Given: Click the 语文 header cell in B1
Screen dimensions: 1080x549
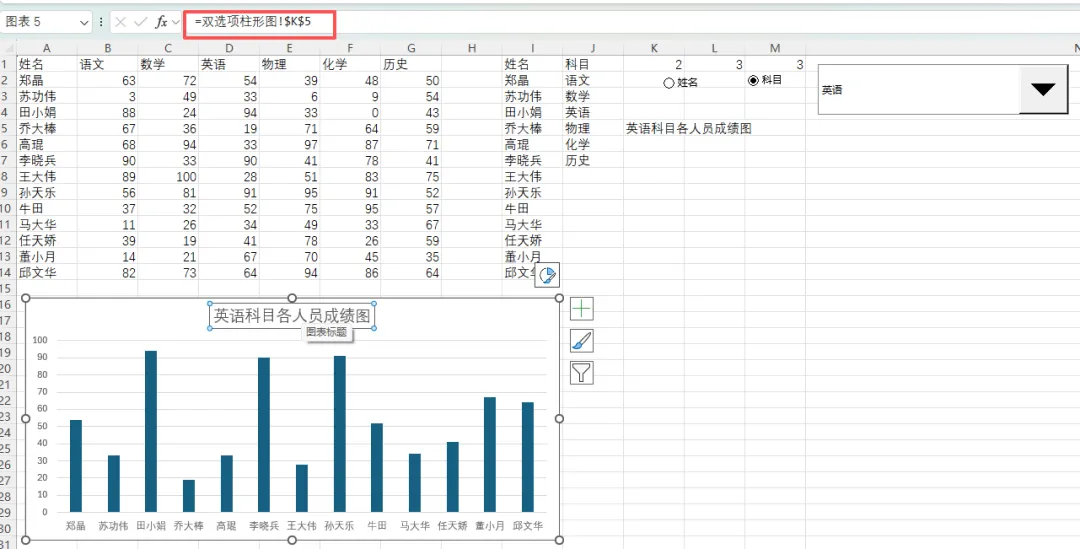Looking at the screenshot, I should click(x=107, y=64).
